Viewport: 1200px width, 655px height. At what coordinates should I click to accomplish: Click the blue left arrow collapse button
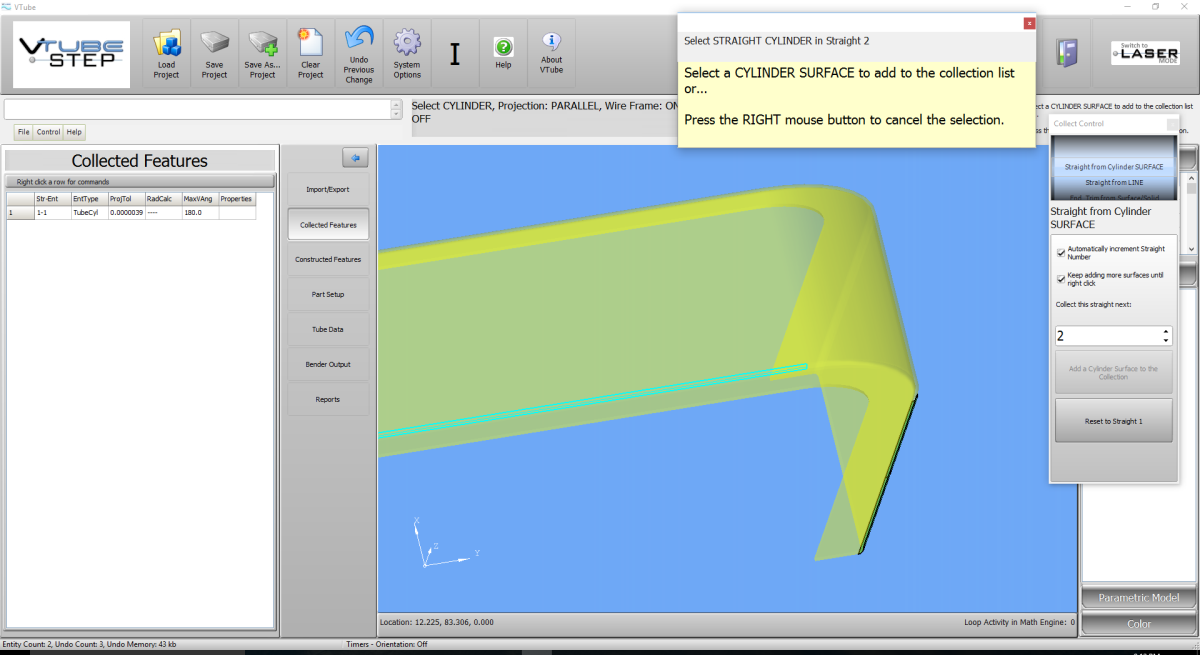[355, 158]
